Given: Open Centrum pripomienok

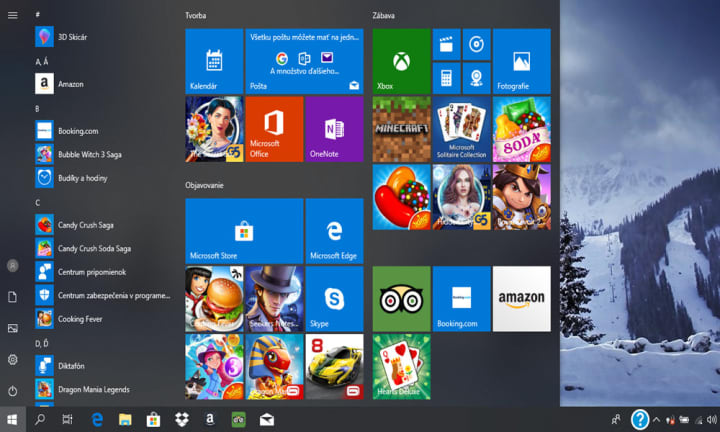Looking at the screenshot, I should 103,272.
